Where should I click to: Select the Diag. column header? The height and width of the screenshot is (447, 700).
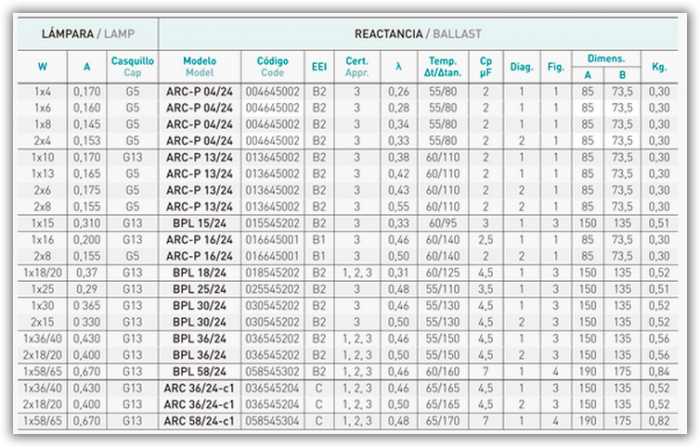[x=521, y=66]
